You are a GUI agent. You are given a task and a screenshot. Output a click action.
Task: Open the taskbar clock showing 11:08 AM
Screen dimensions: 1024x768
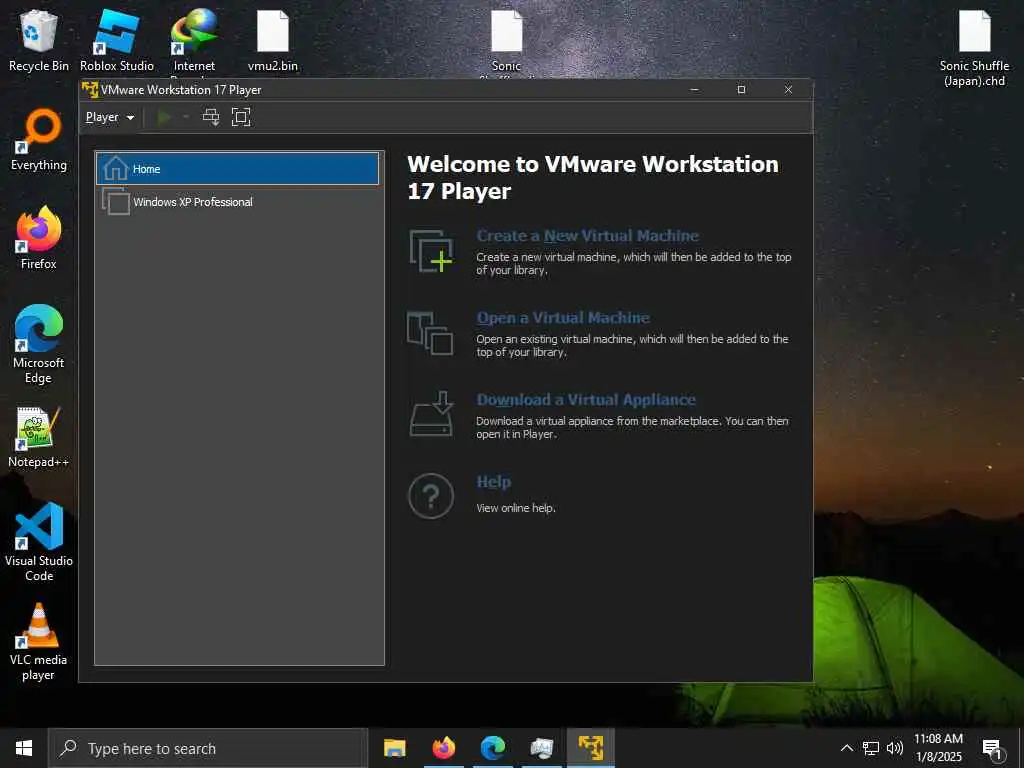(938, 748)
